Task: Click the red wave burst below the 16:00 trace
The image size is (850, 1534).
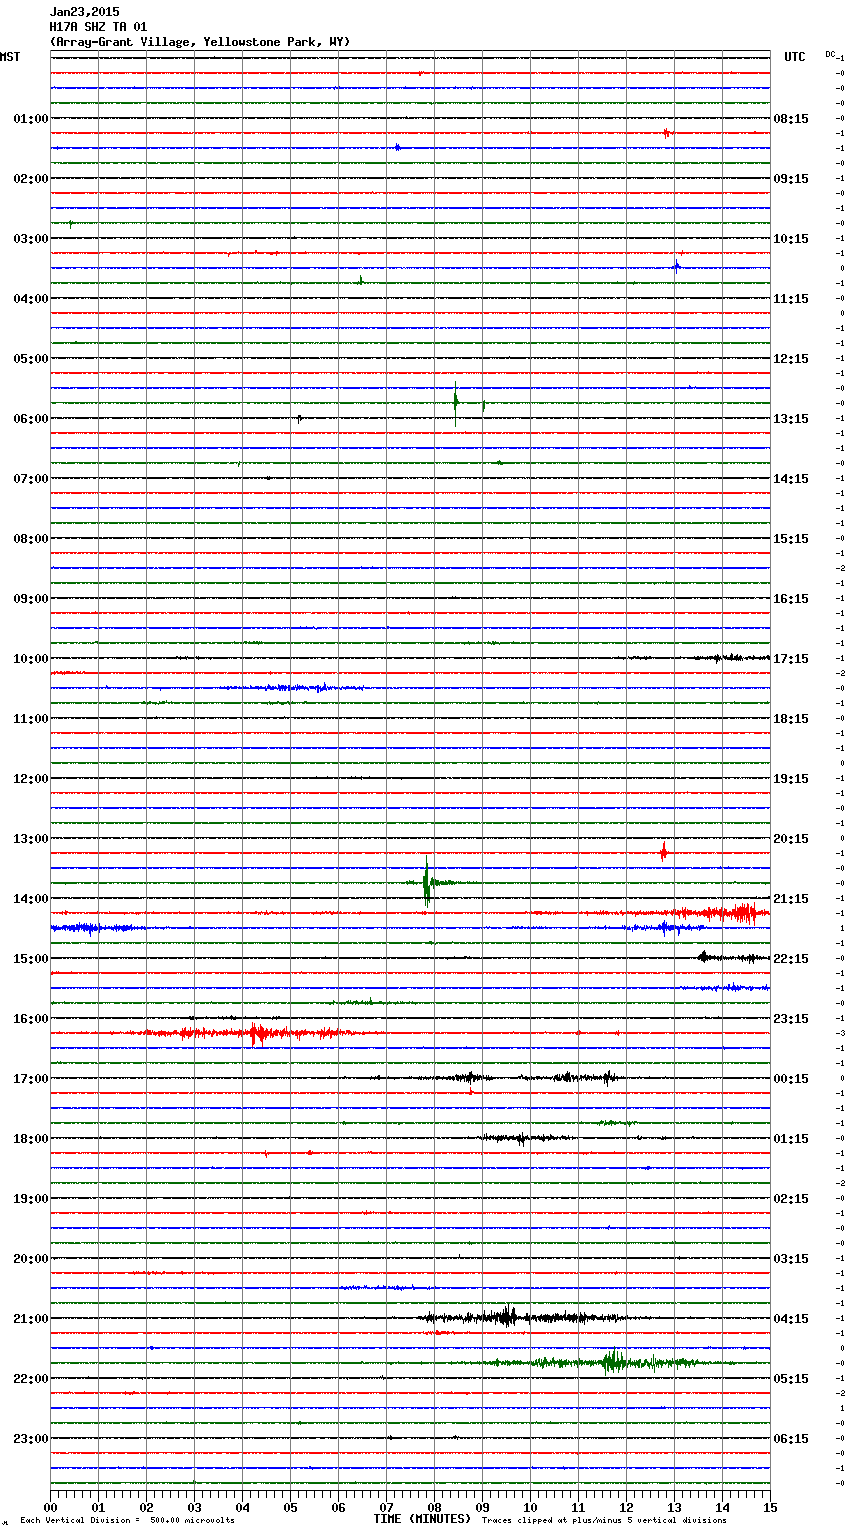Action: (250, 1032)
